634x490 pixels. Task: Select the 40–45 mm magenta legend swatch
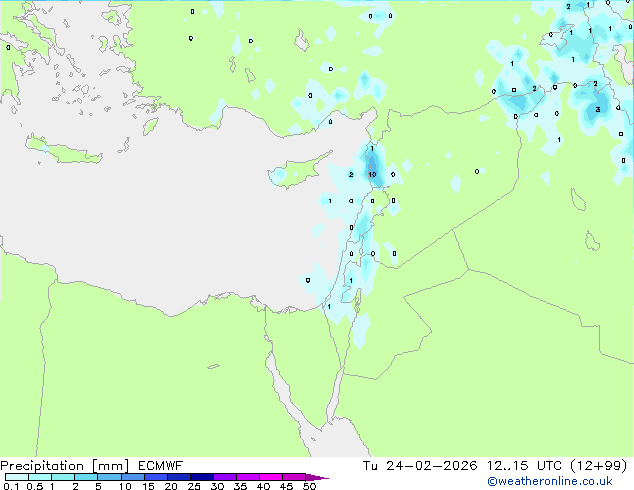point(271,477)
